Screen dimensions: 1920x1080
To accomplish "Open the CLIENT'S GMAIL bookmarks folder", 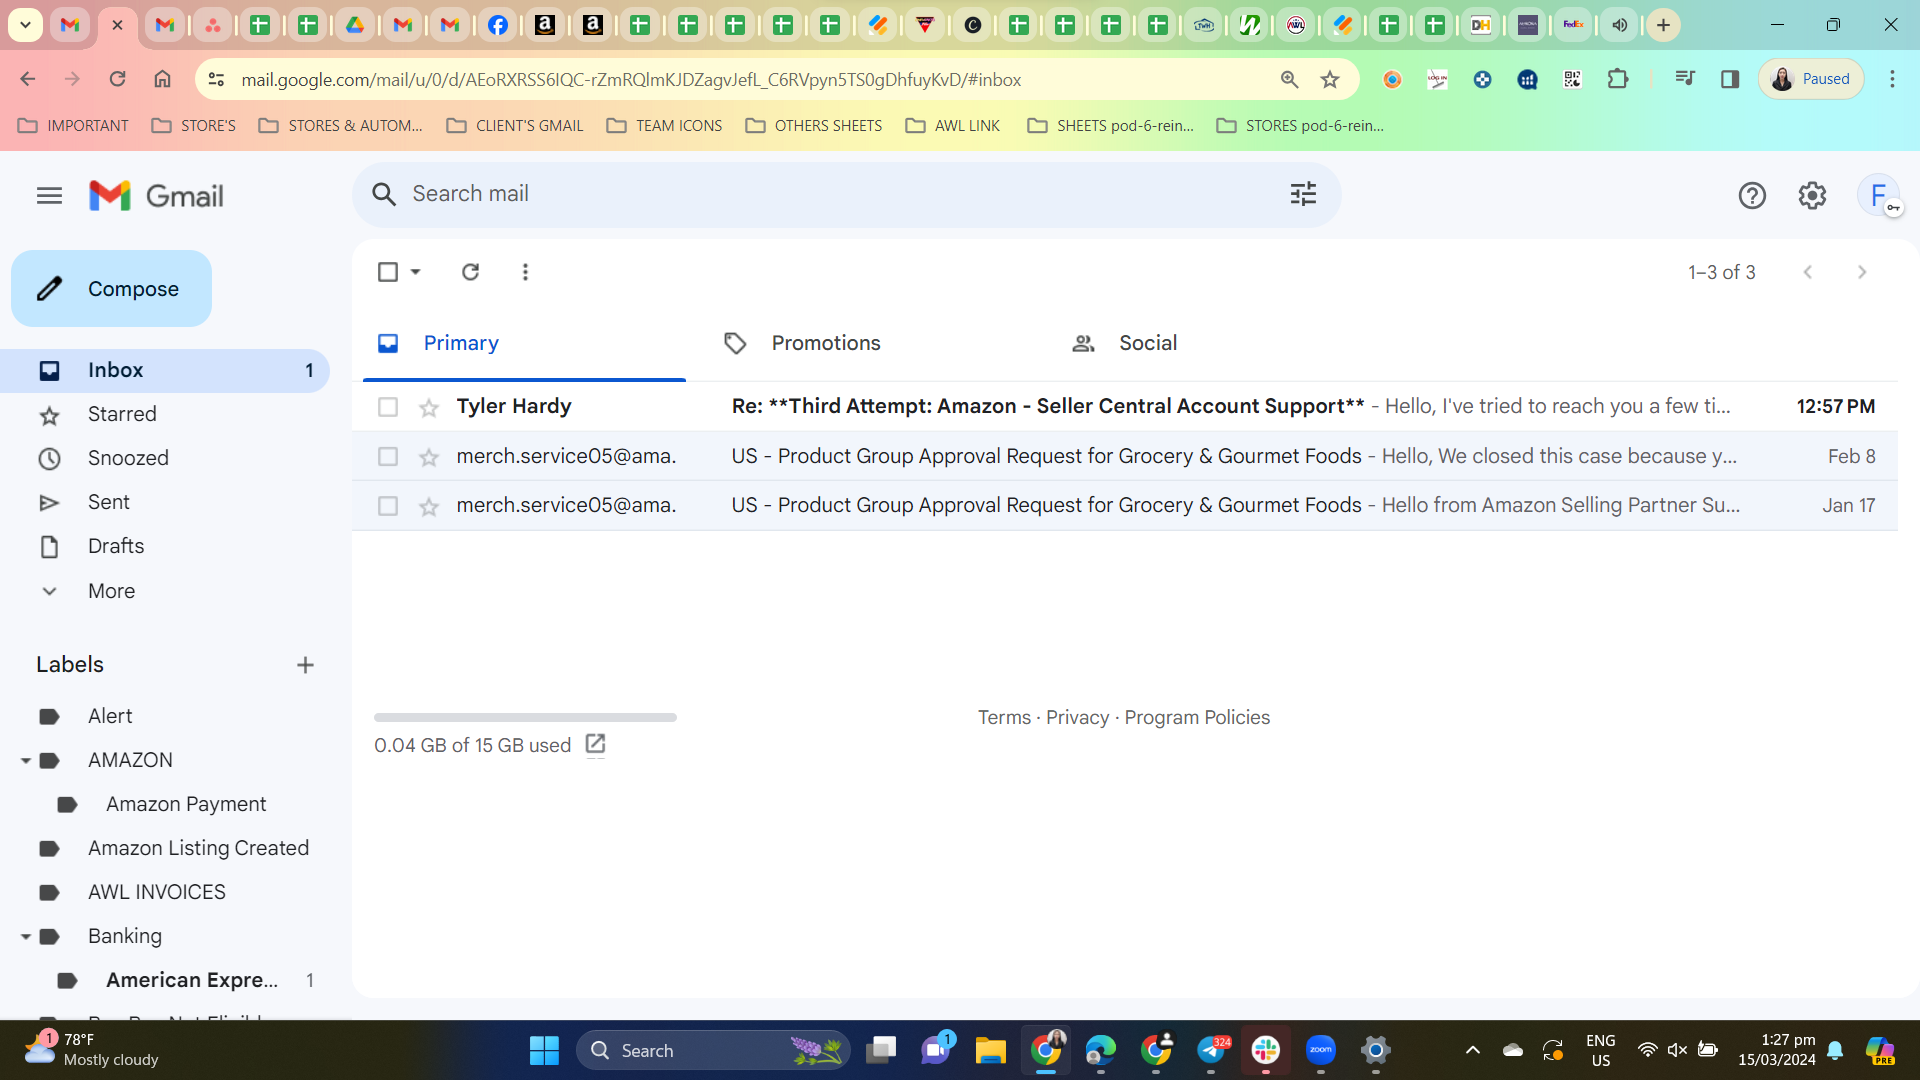I will [x=515, y=126].
